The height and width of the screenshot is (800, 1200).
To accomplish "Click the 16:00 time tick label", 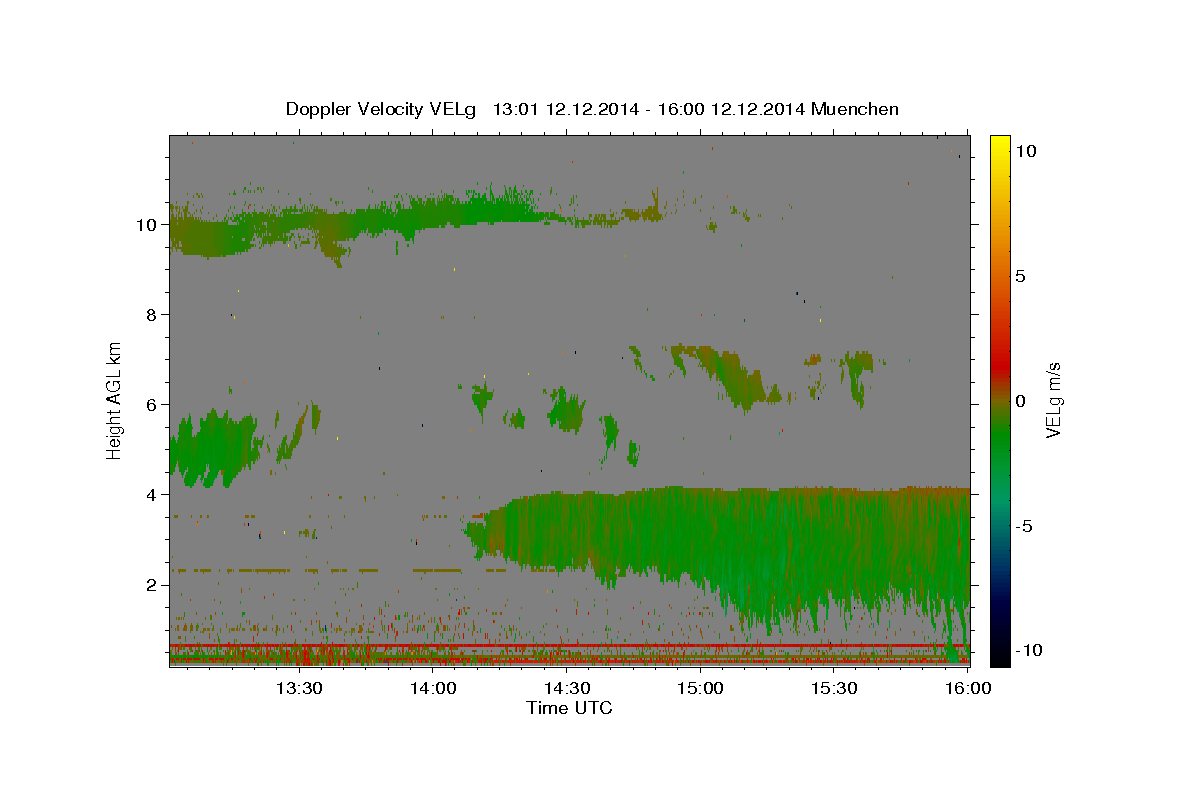I will (x=969, y=688).
